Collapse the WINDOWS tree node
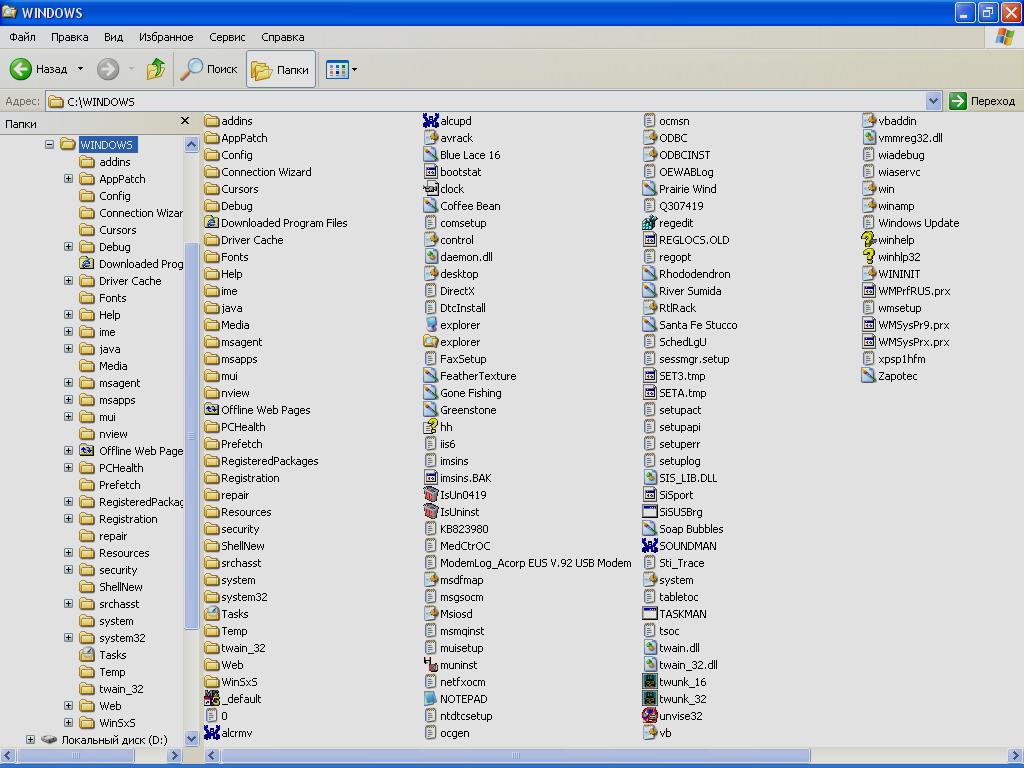The image size is (1024, 768). coord(49,145)
